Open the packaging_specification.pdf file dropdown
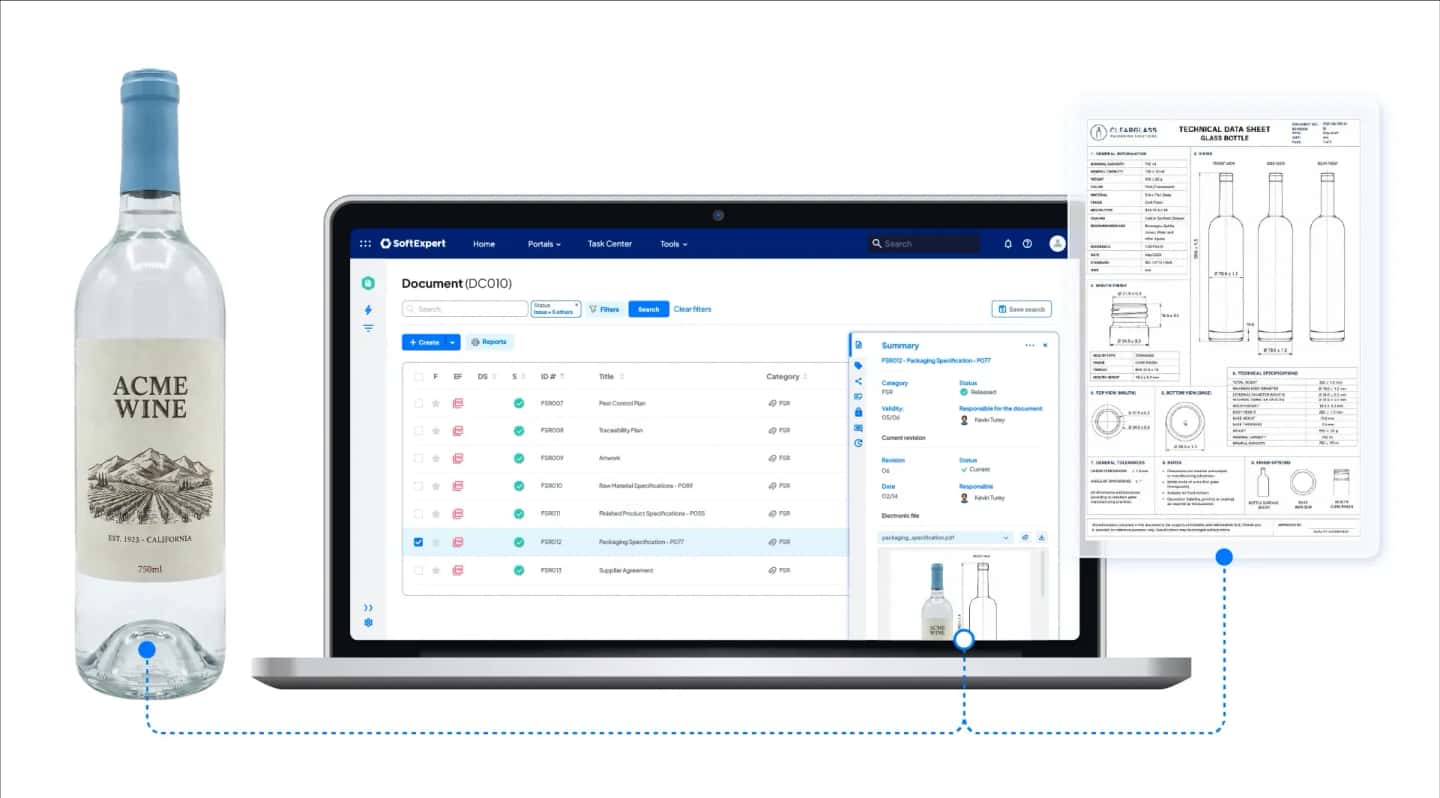The image size is (1440, 798). pos(946,537)
